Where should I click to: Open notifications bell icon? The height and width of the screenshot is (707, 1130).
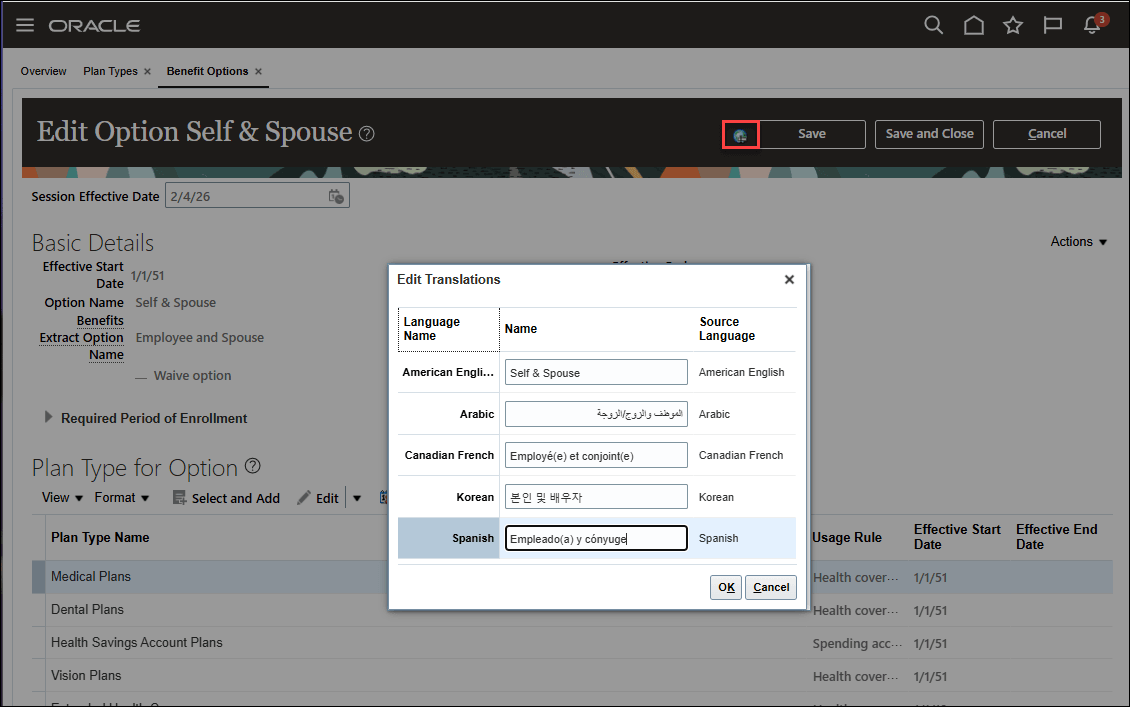(x=1092, y=25)
